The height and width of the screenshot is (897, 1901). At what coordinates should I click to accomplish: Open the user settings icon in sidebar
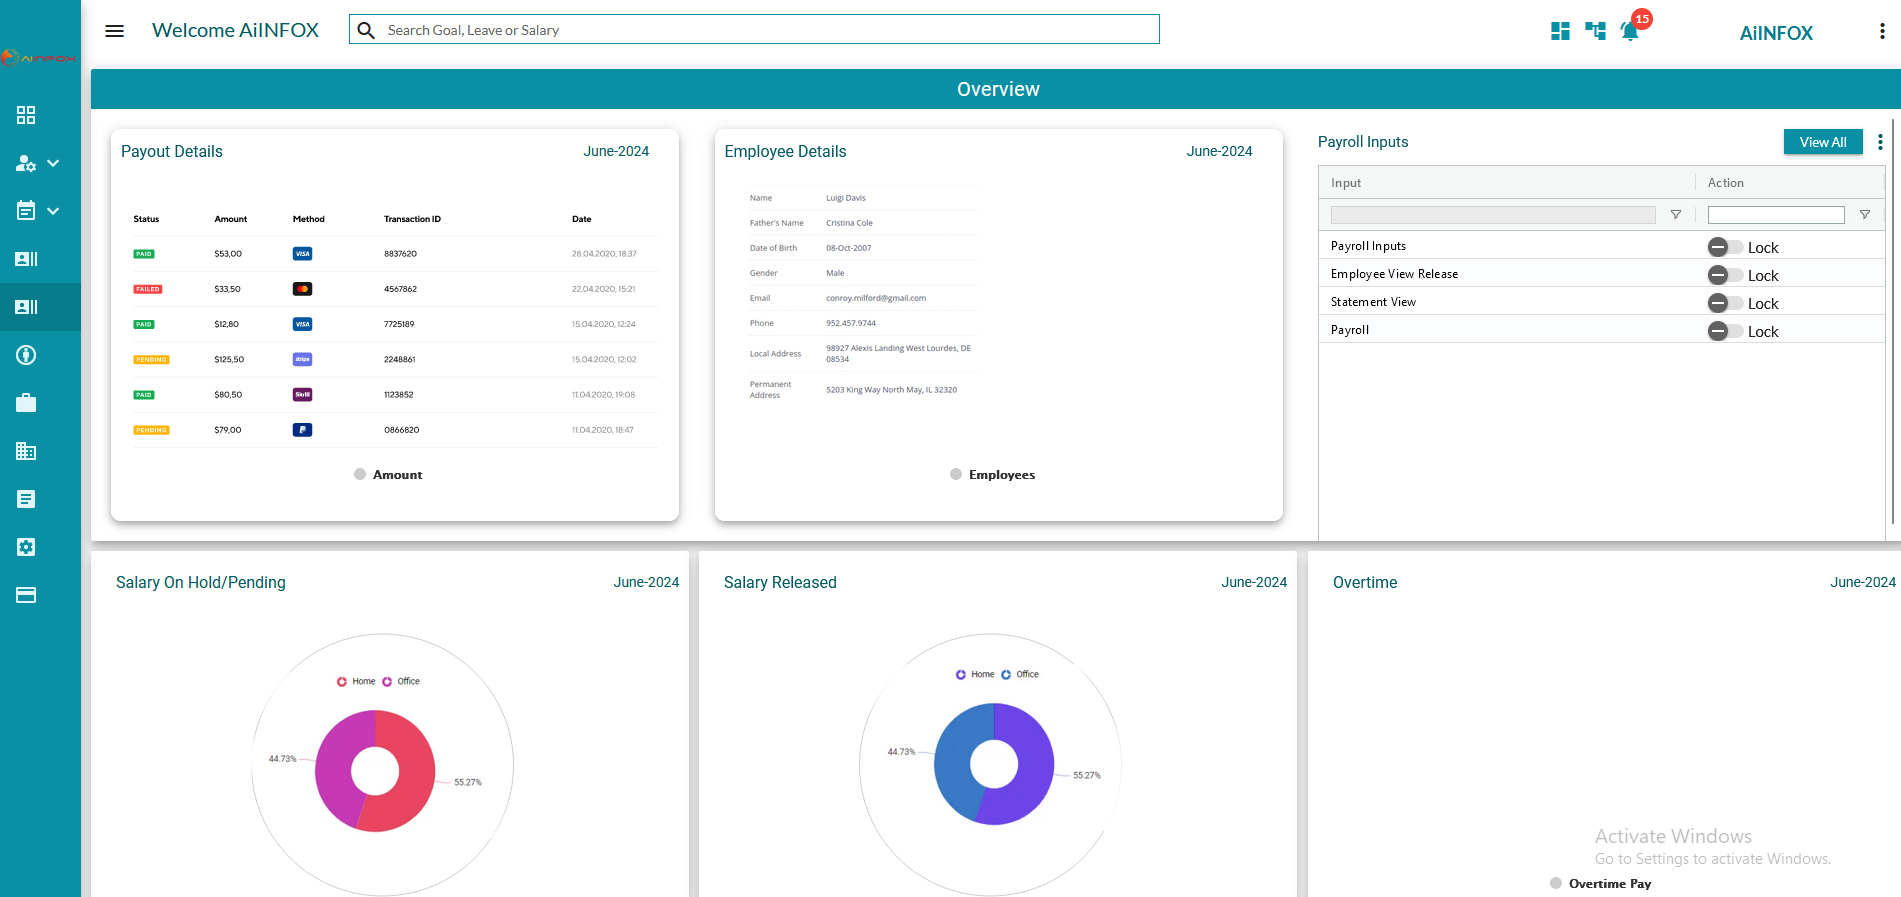(26, 163)
